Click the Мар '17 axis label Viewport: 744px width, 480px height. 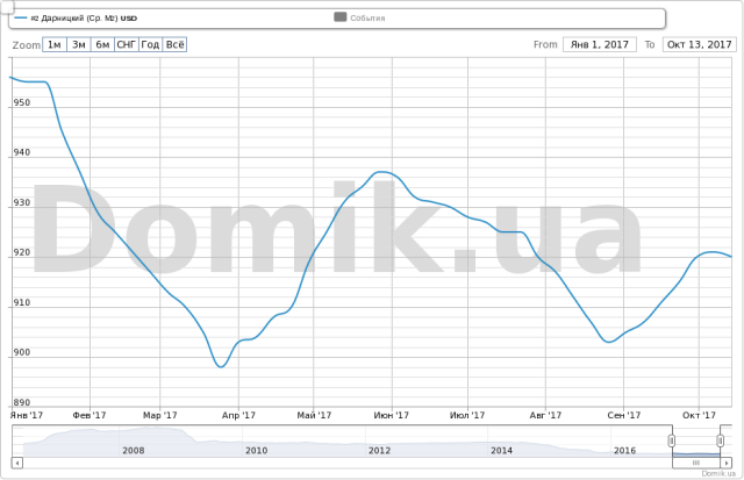click(x=160, y=415)
